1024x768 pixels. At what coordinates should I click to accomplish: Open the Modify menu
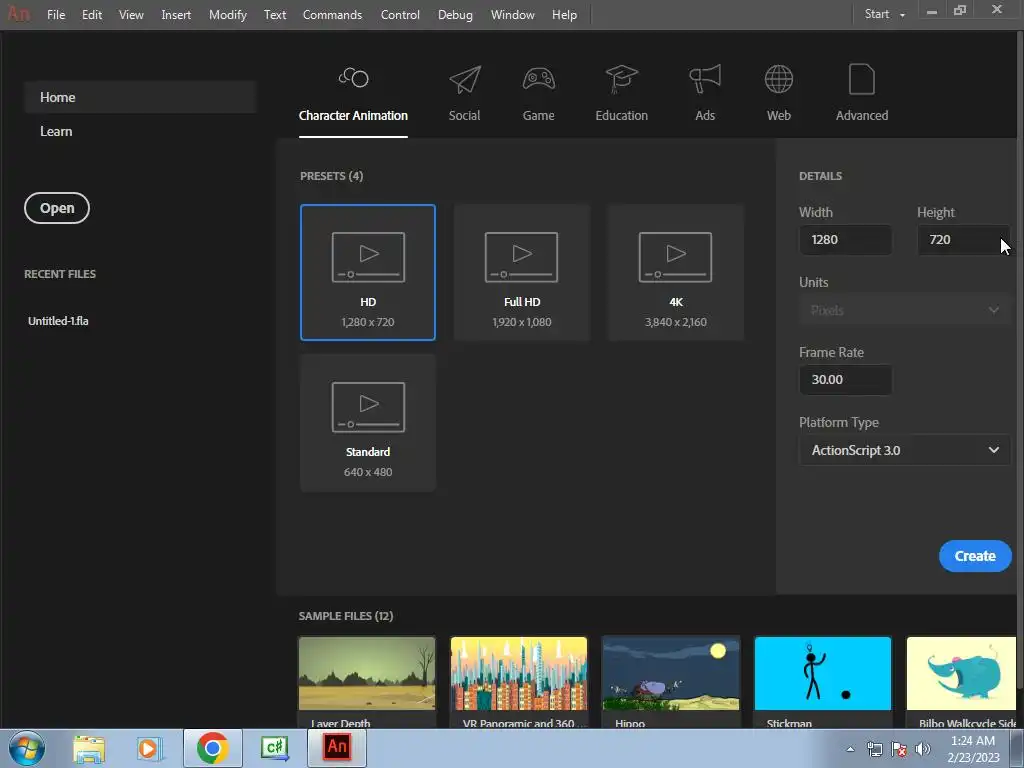227,14
